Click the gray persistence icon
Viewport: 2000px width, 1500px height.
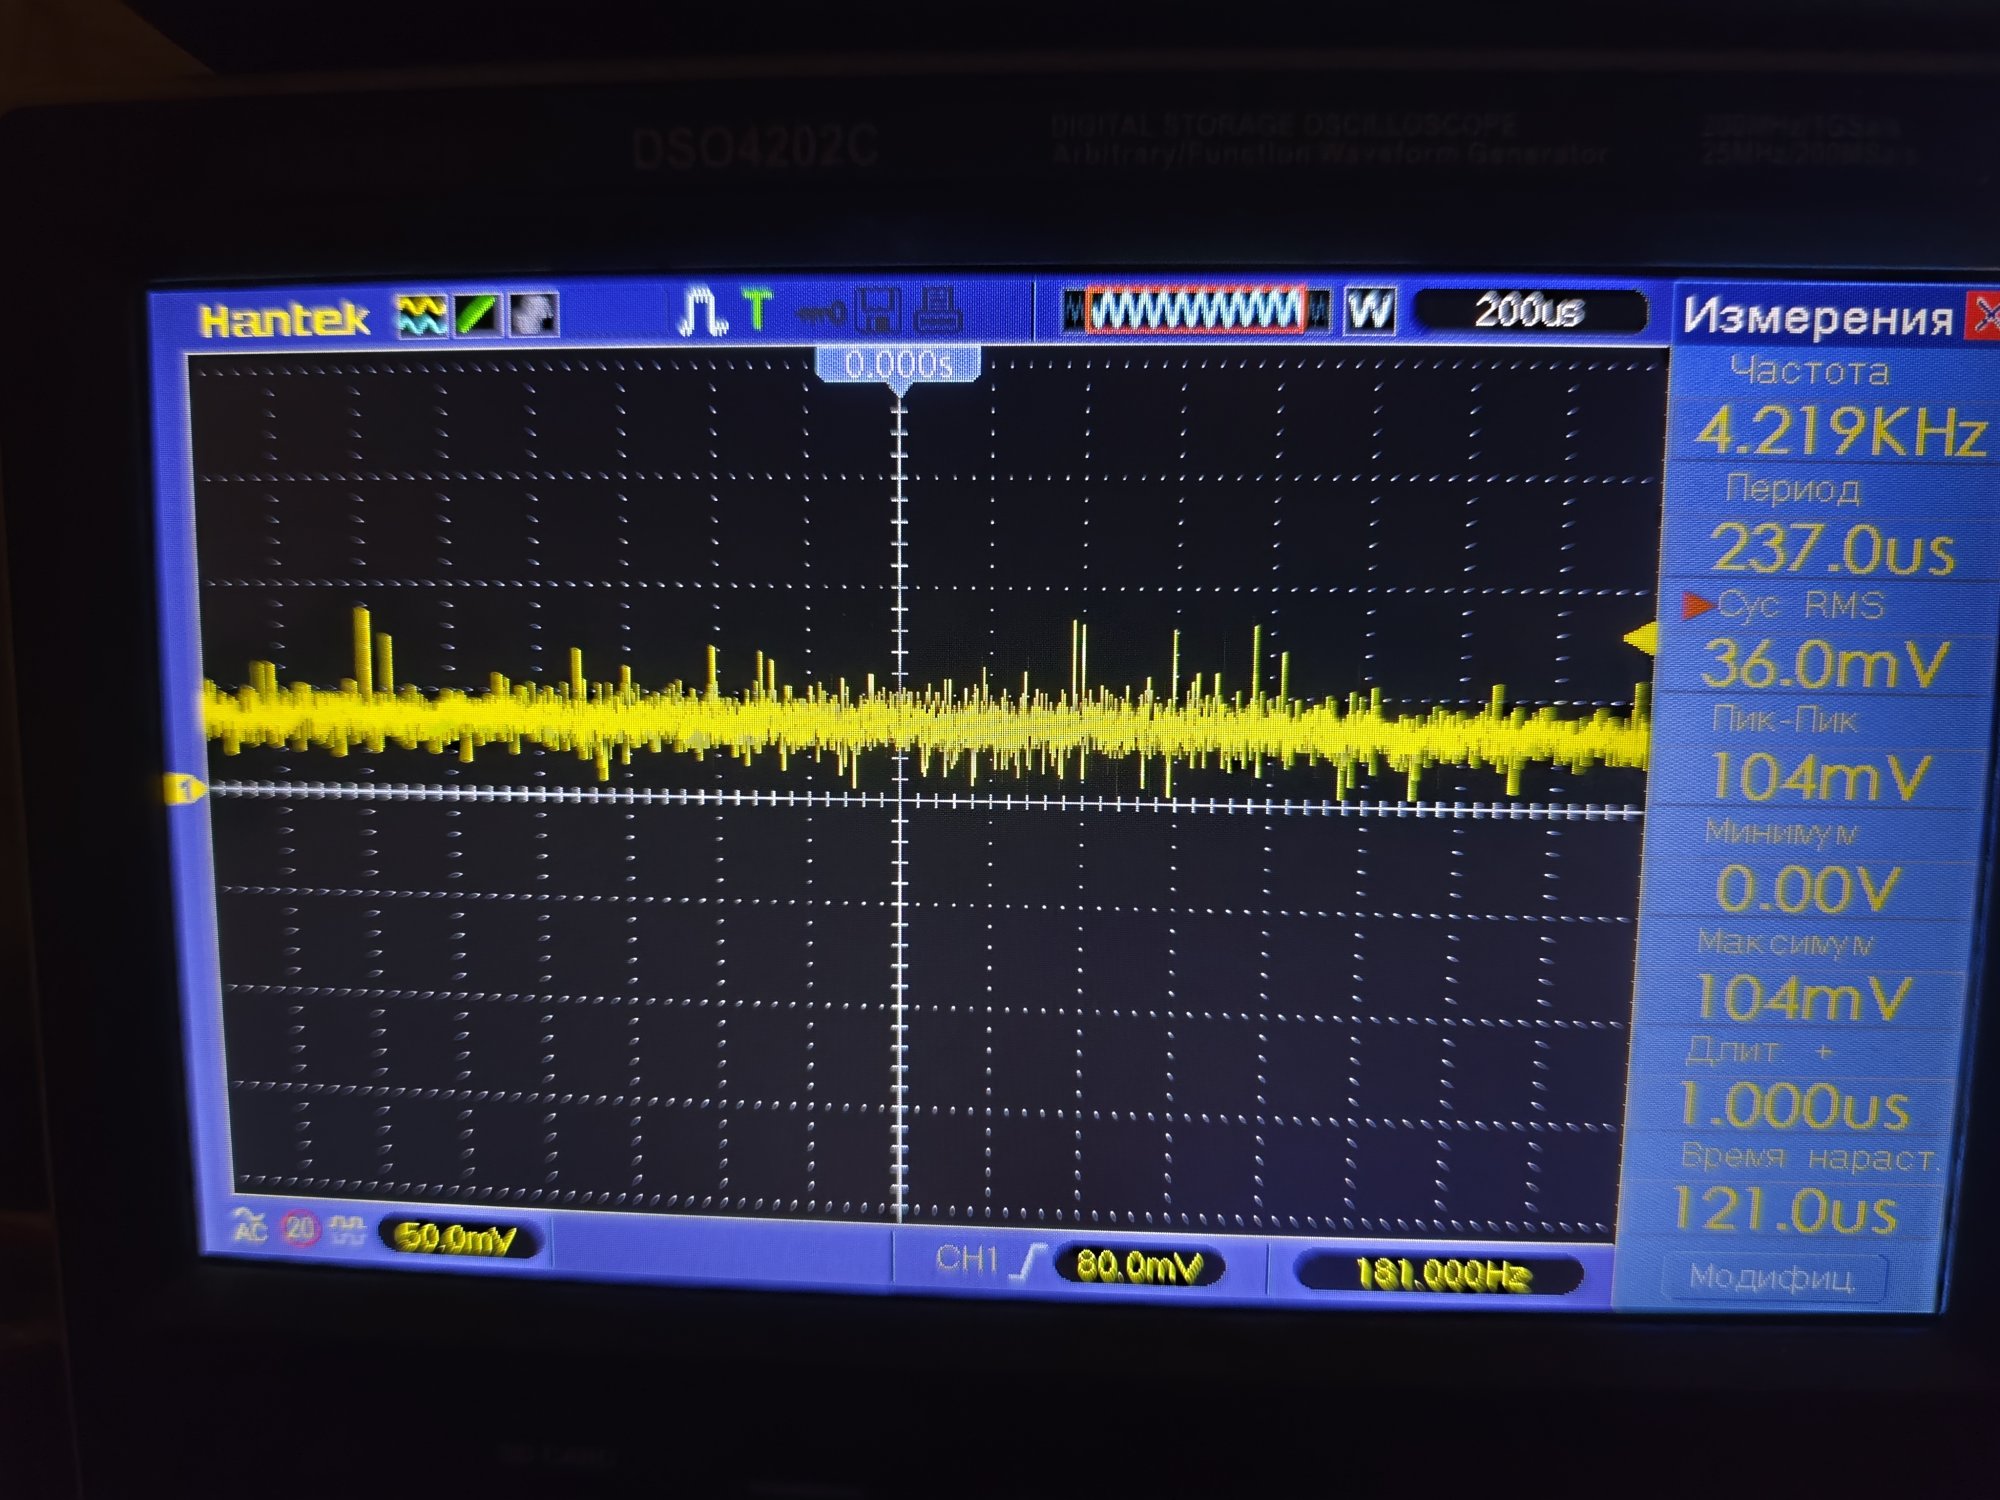click(534, 316)
